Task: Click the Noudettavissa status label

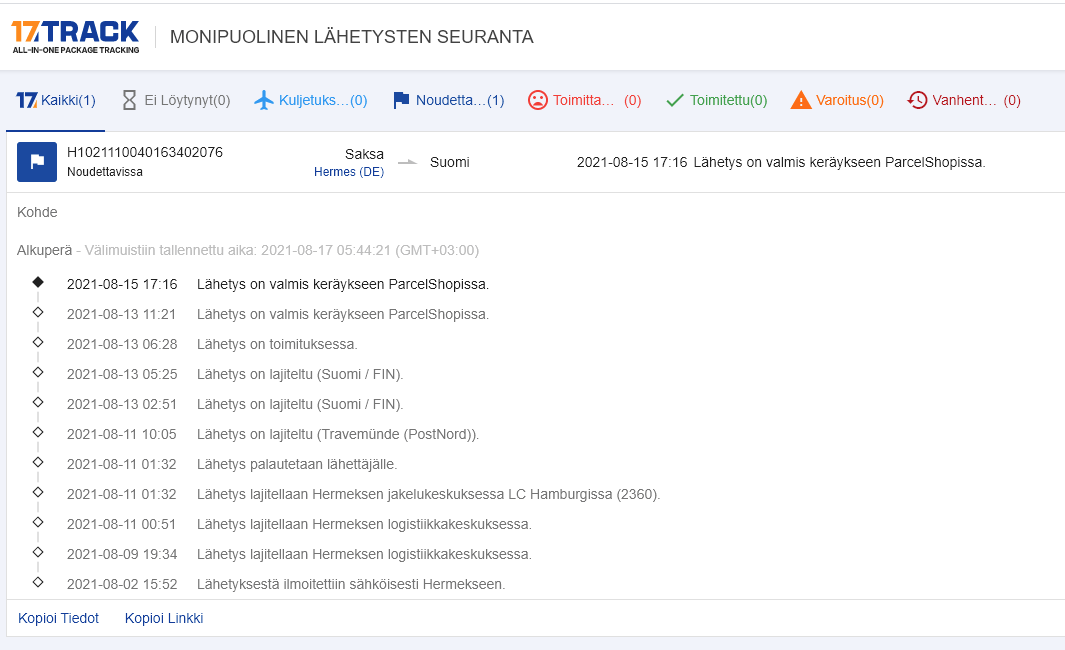Action: [x=105, y=172]
